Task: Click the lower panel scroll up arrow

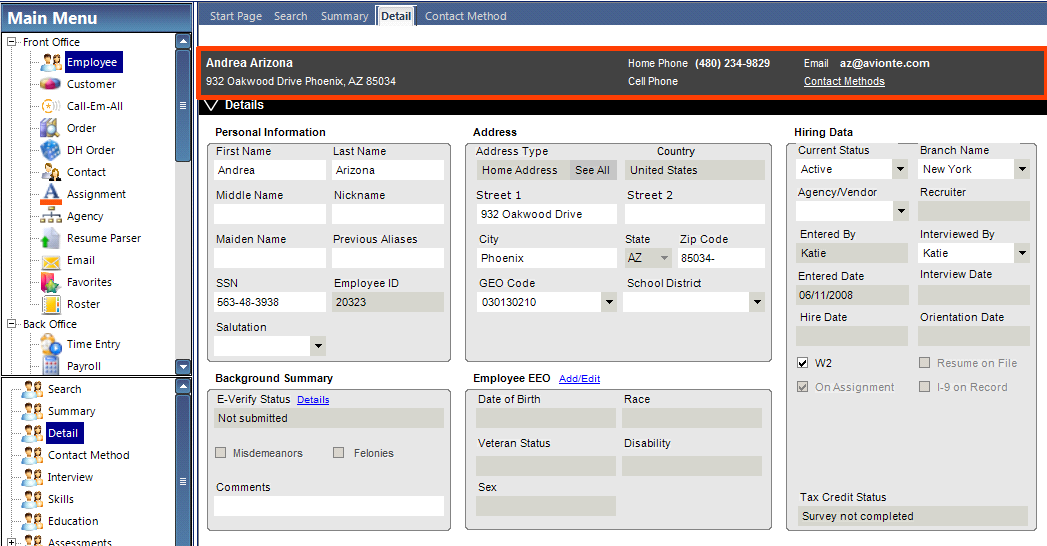Action: click(x=183, y=386)
